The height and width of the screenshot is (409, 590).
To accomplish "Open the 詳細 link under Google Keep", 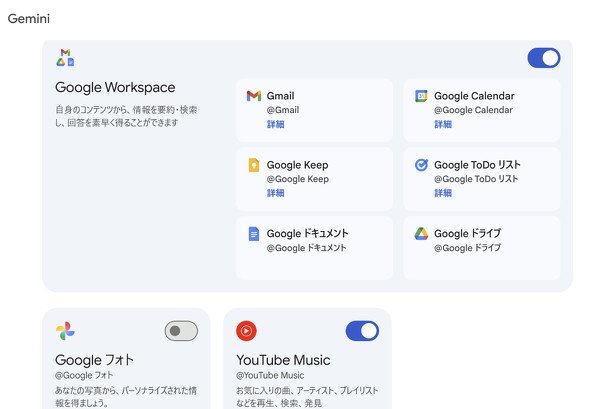I will (x=275, y=193).
